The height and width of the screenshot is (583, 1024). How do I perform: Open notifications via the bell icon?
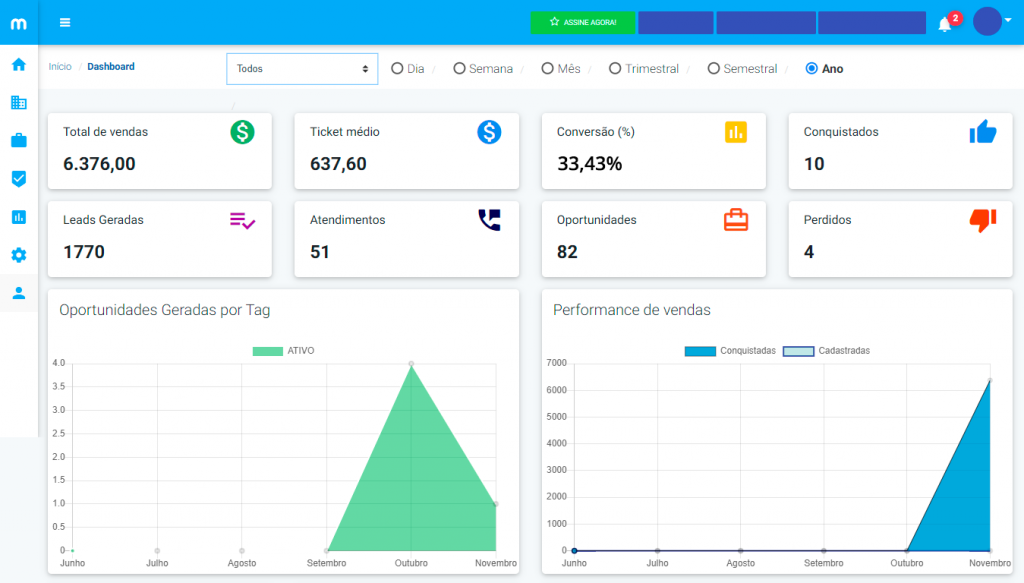946,22
